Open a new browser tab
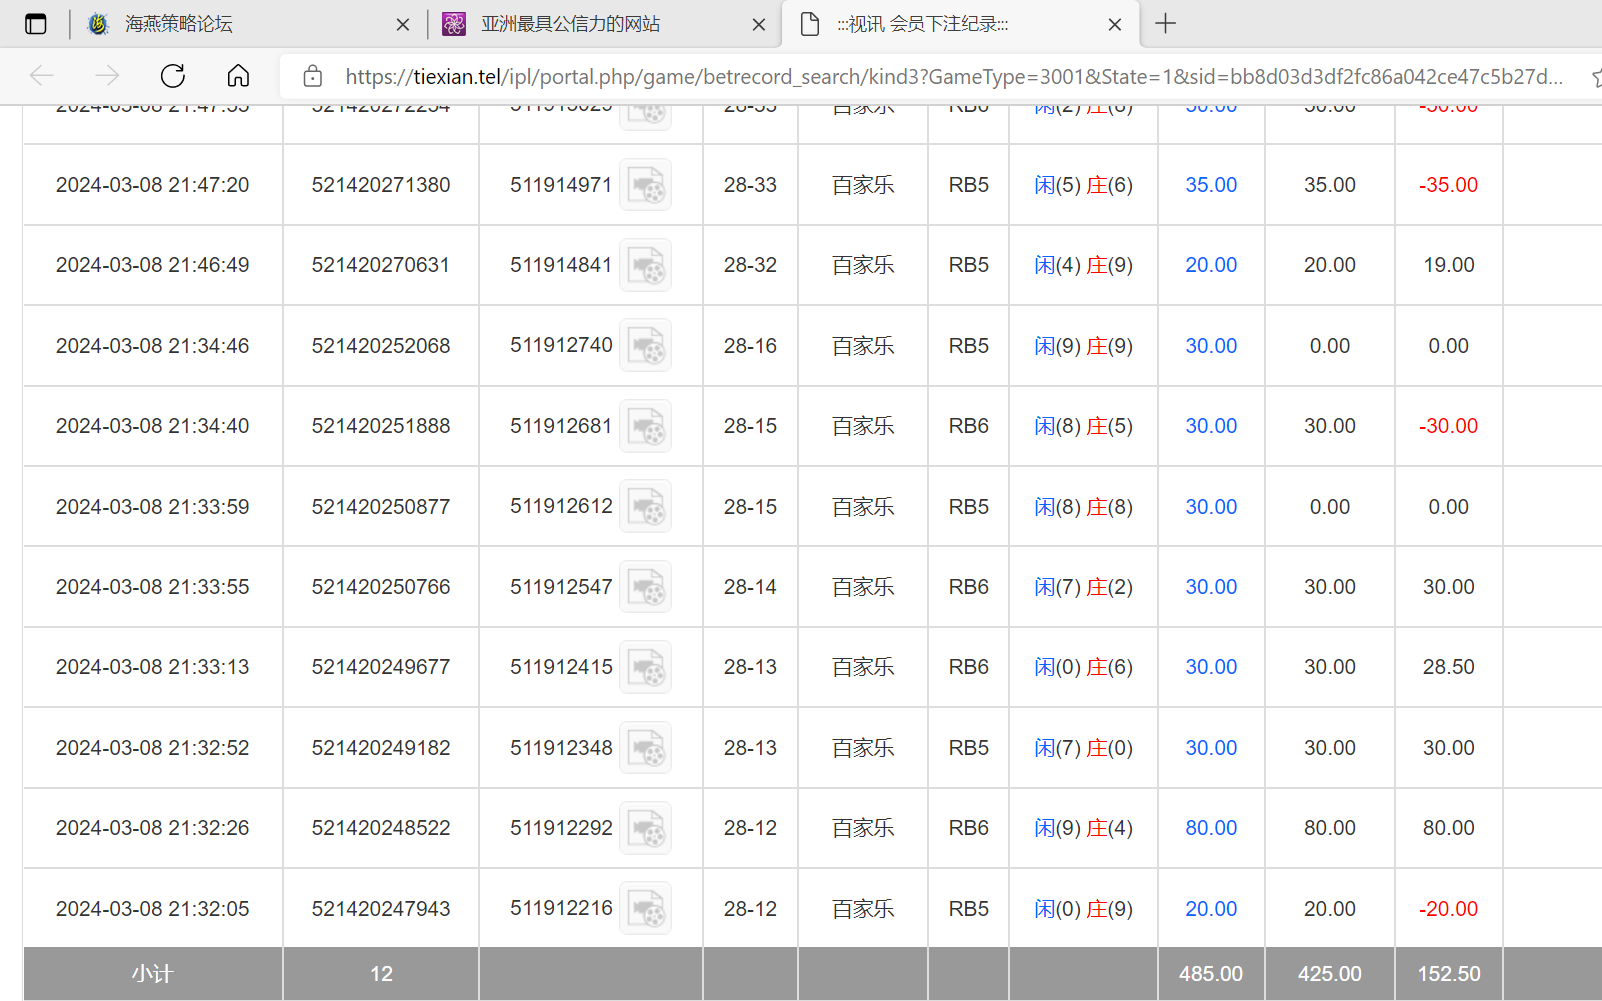This screenshot has width=1602, height=1001. [1166, 24]
